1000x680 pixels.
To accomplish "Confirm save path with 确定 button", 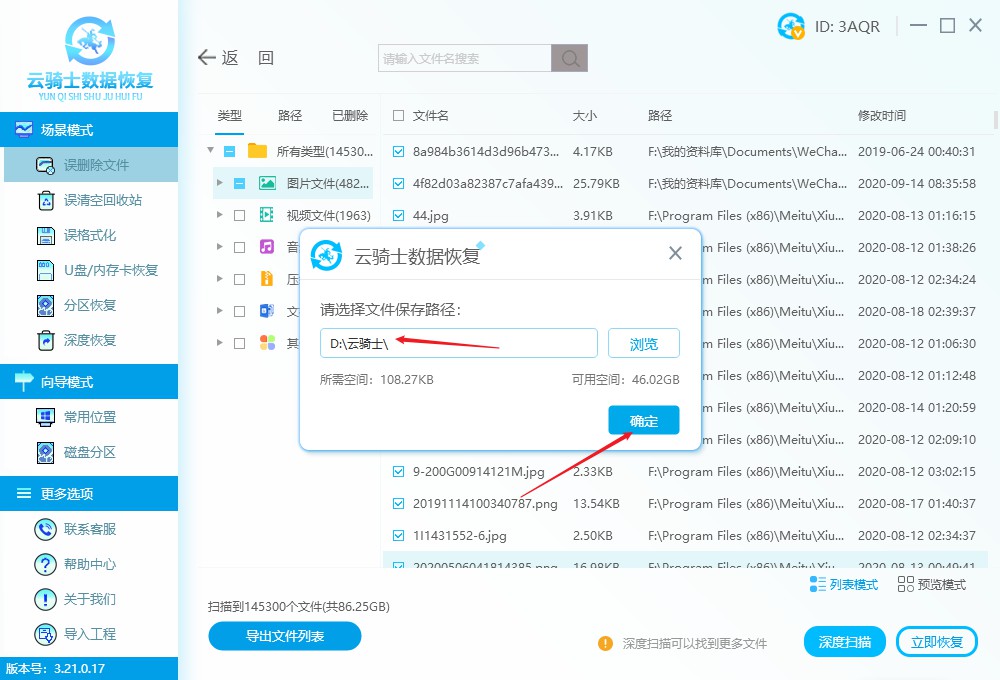I will pos(643,420).
